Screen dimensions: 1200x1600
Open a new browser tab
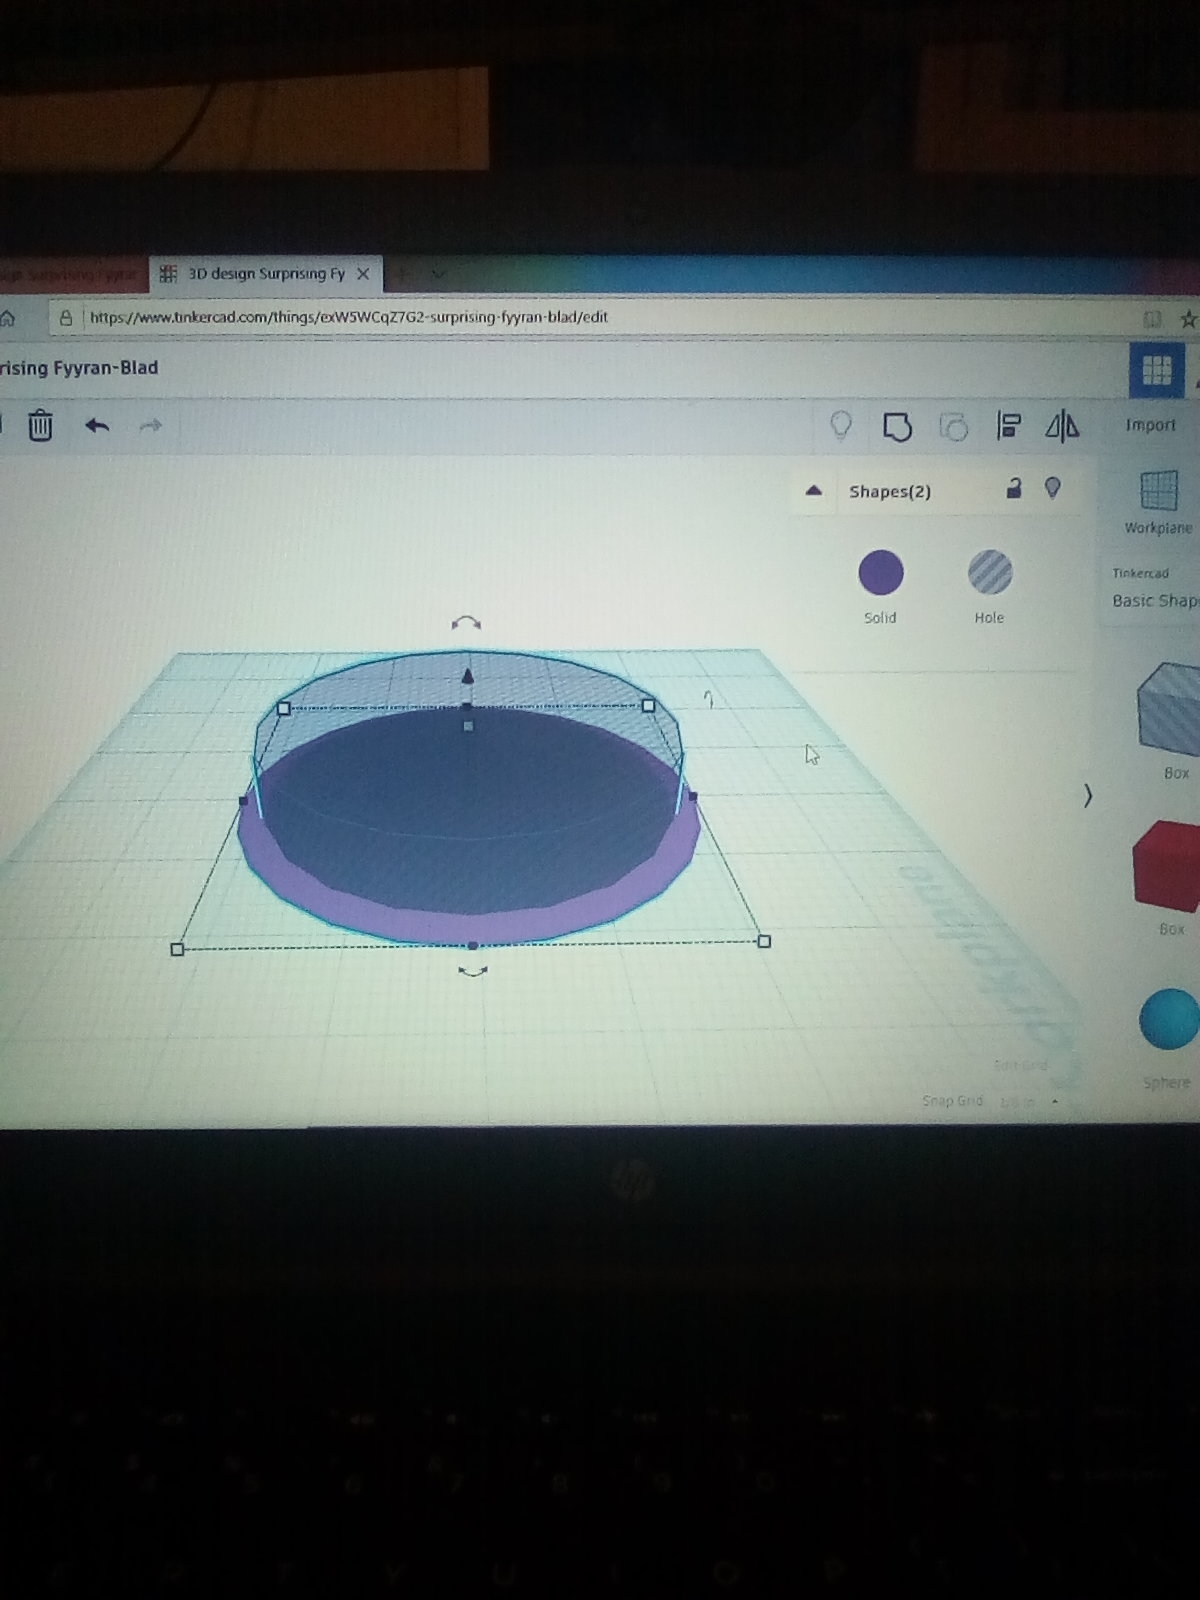click(x=403, y=272)
